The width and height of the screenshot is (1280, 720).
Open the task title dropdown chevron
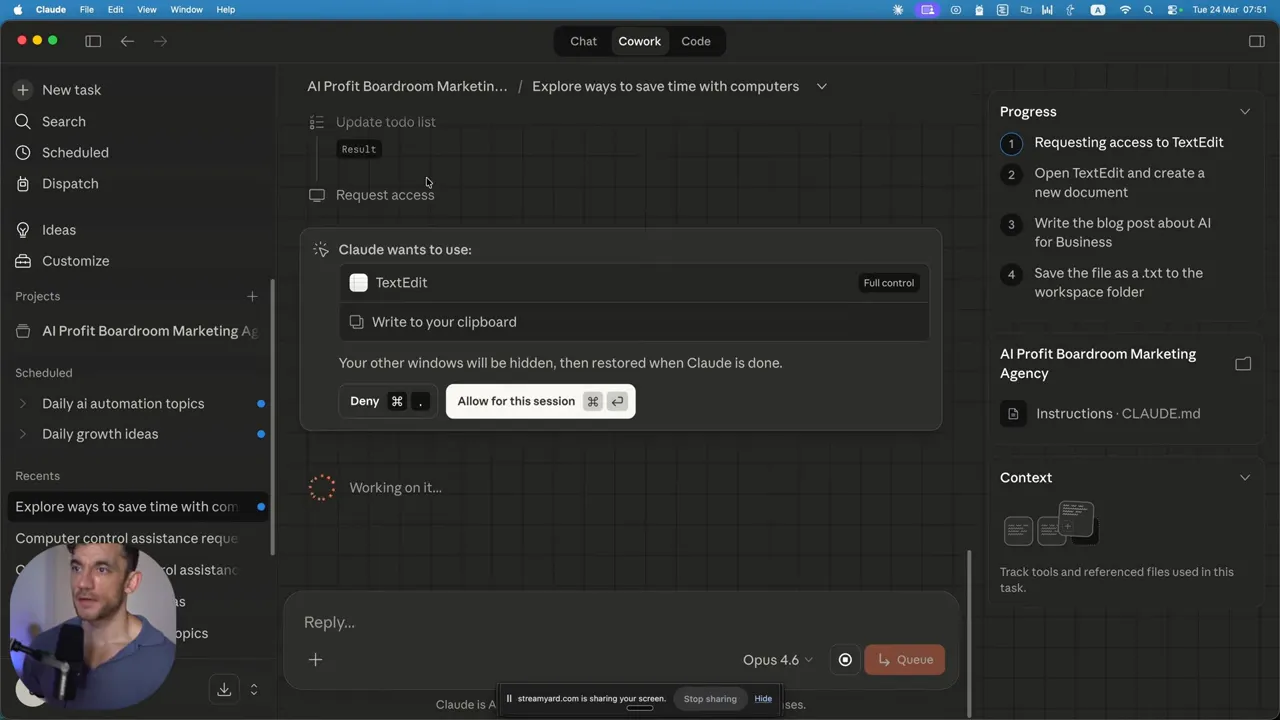[822, 87]
